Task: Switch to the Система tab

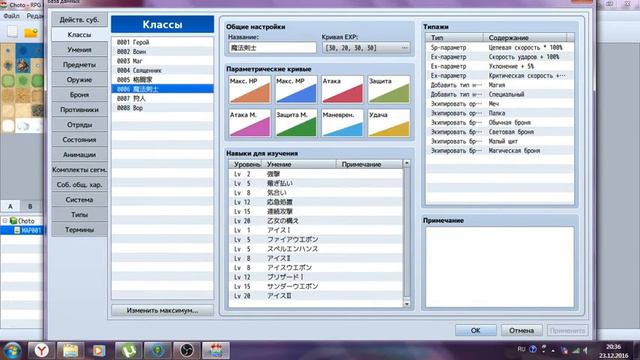Action: click(x=80, y=200)
